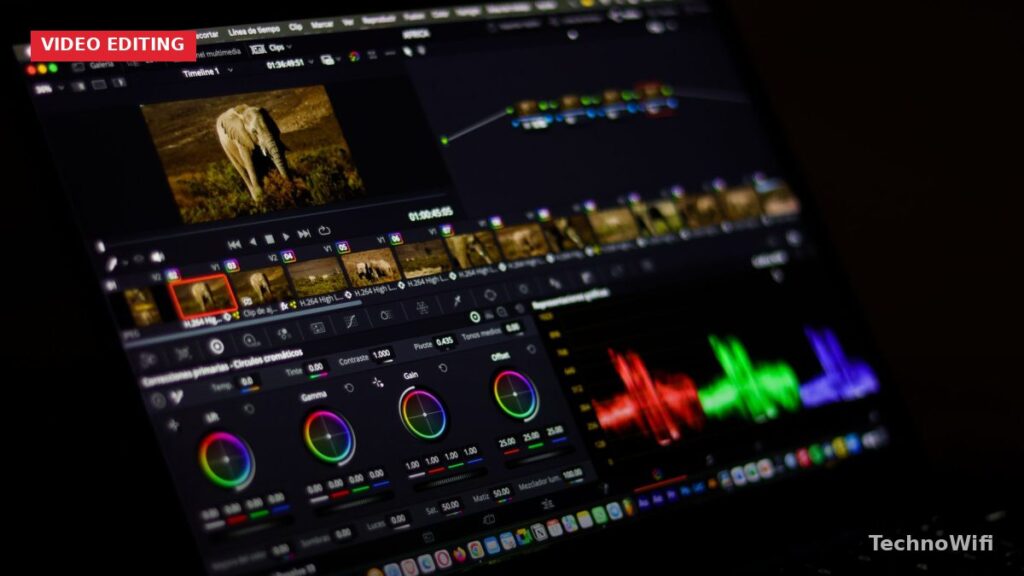Click the Play button under the viewer

pos(286,236)
